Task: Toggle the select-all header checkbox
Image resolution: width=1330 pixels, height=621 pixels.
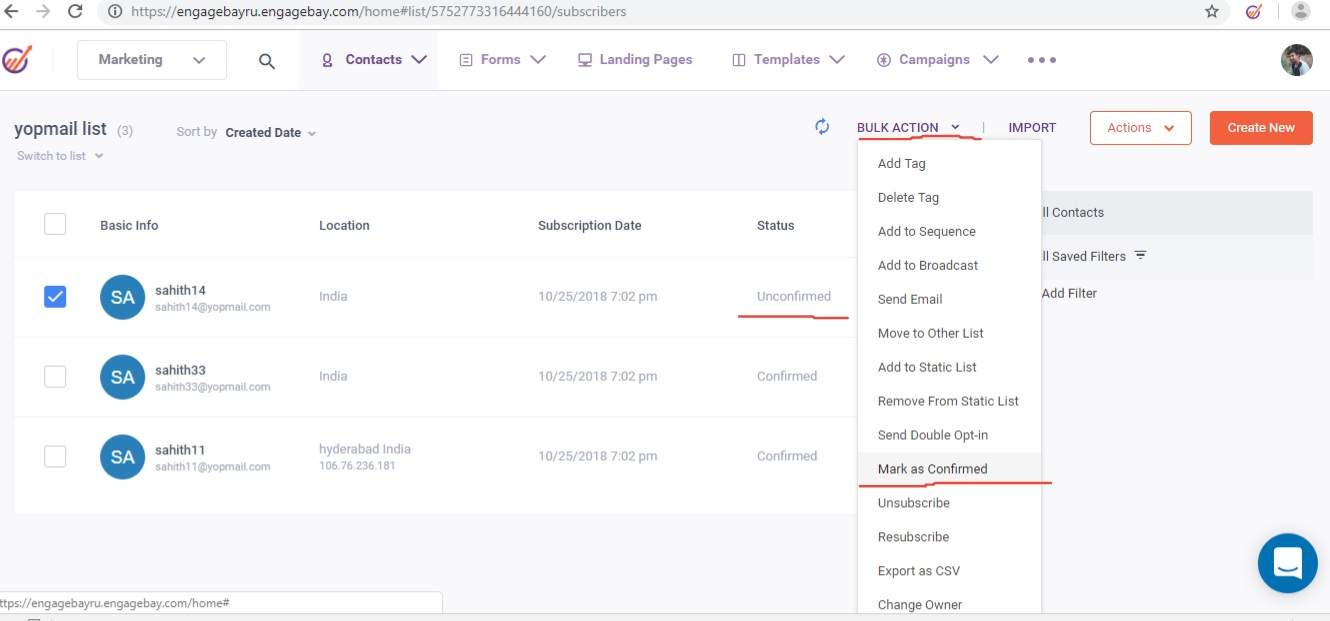Action: (x=55, y=224)
